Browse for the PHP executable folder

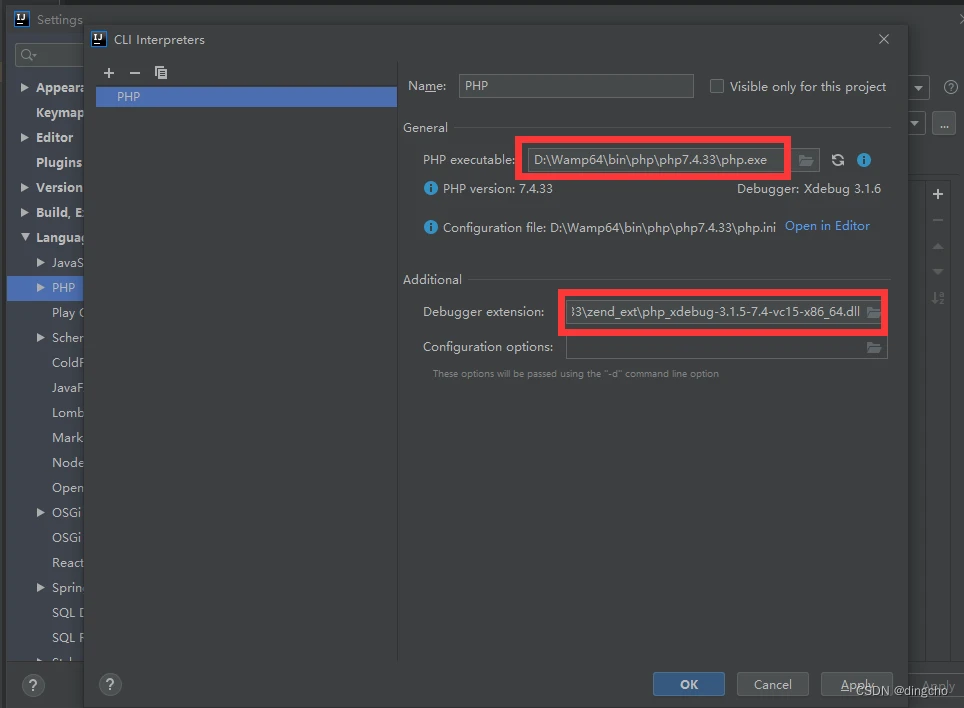[805, 160]
